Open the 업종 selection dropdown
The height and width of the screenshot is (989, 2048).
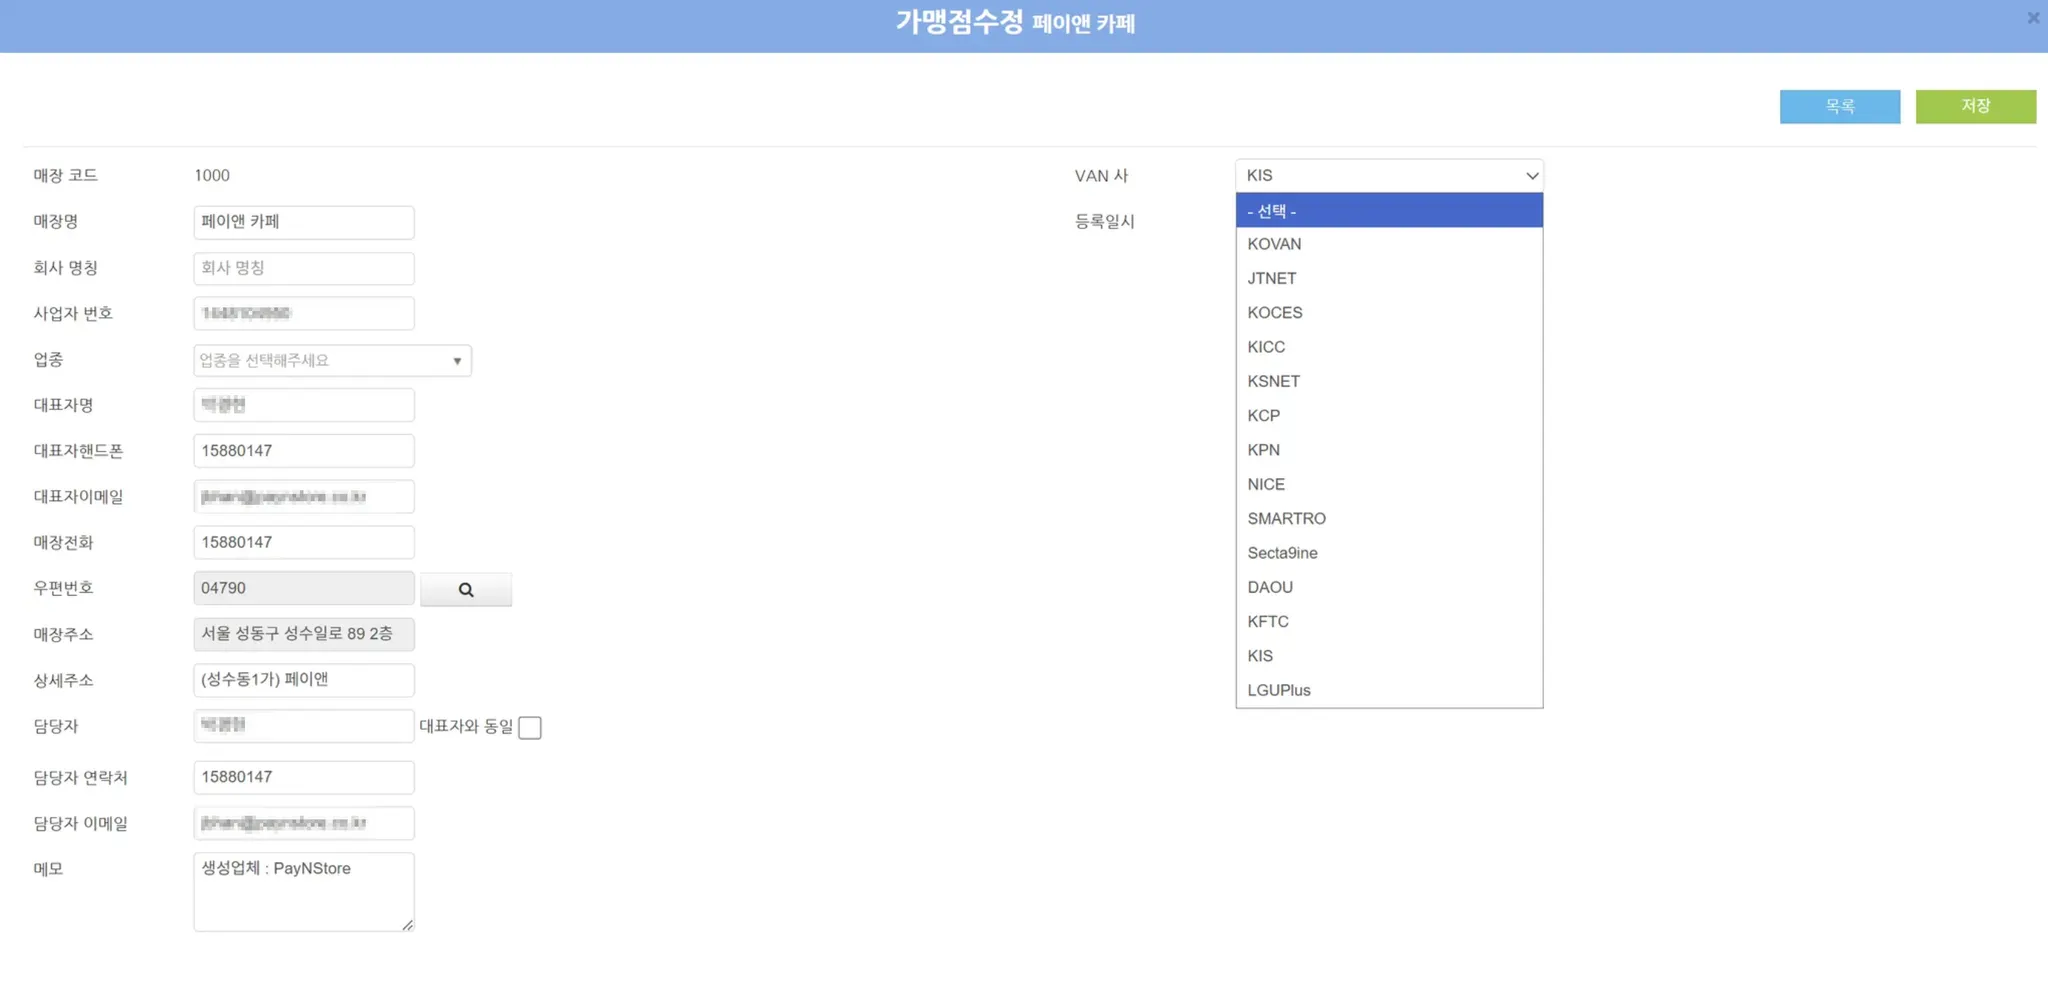tap(332, 360)
